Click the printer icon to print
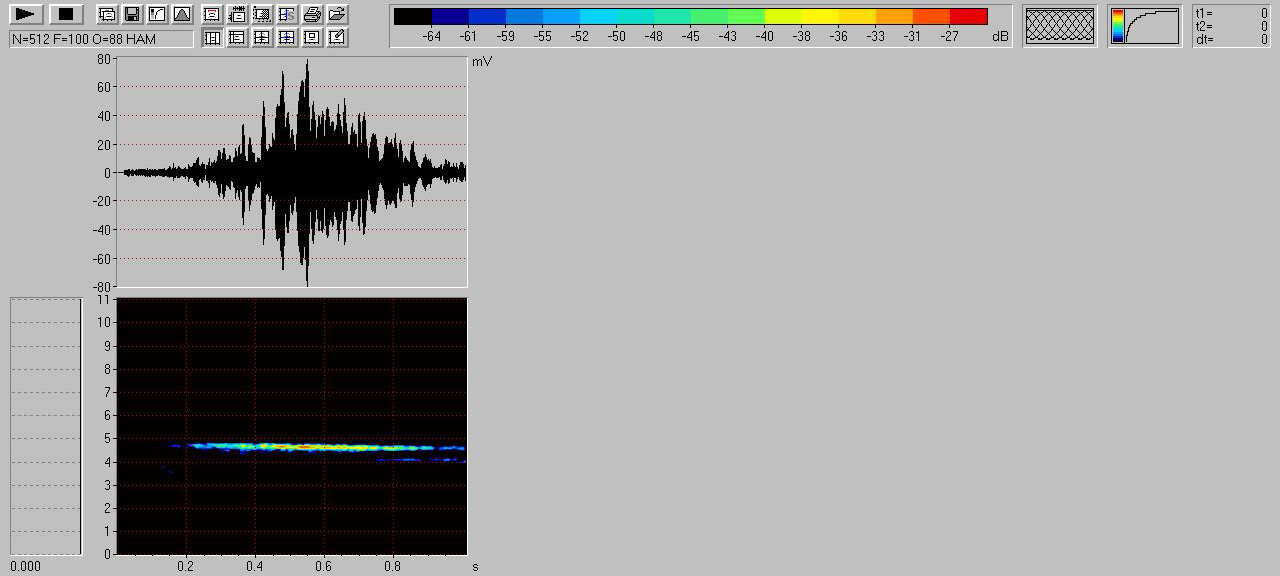 (312, 14)
